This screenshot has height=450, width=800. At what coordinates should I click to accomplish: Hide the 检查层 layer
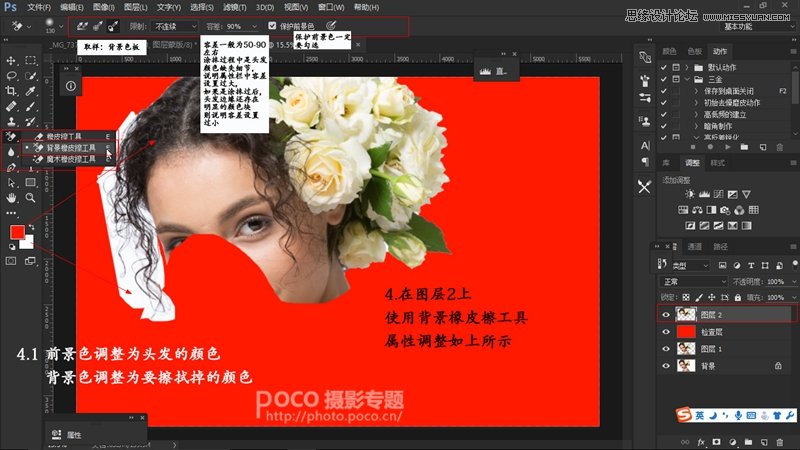click(666, 332)
